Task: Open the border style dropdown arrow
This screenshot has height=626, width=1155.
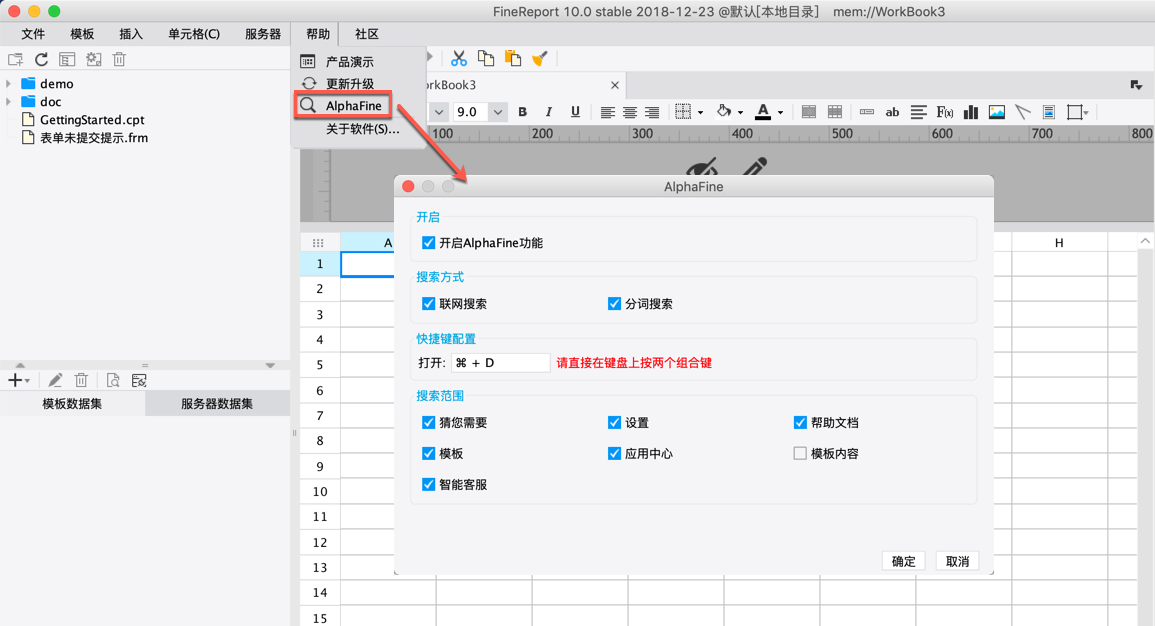Action: click(x=700, y=113)
